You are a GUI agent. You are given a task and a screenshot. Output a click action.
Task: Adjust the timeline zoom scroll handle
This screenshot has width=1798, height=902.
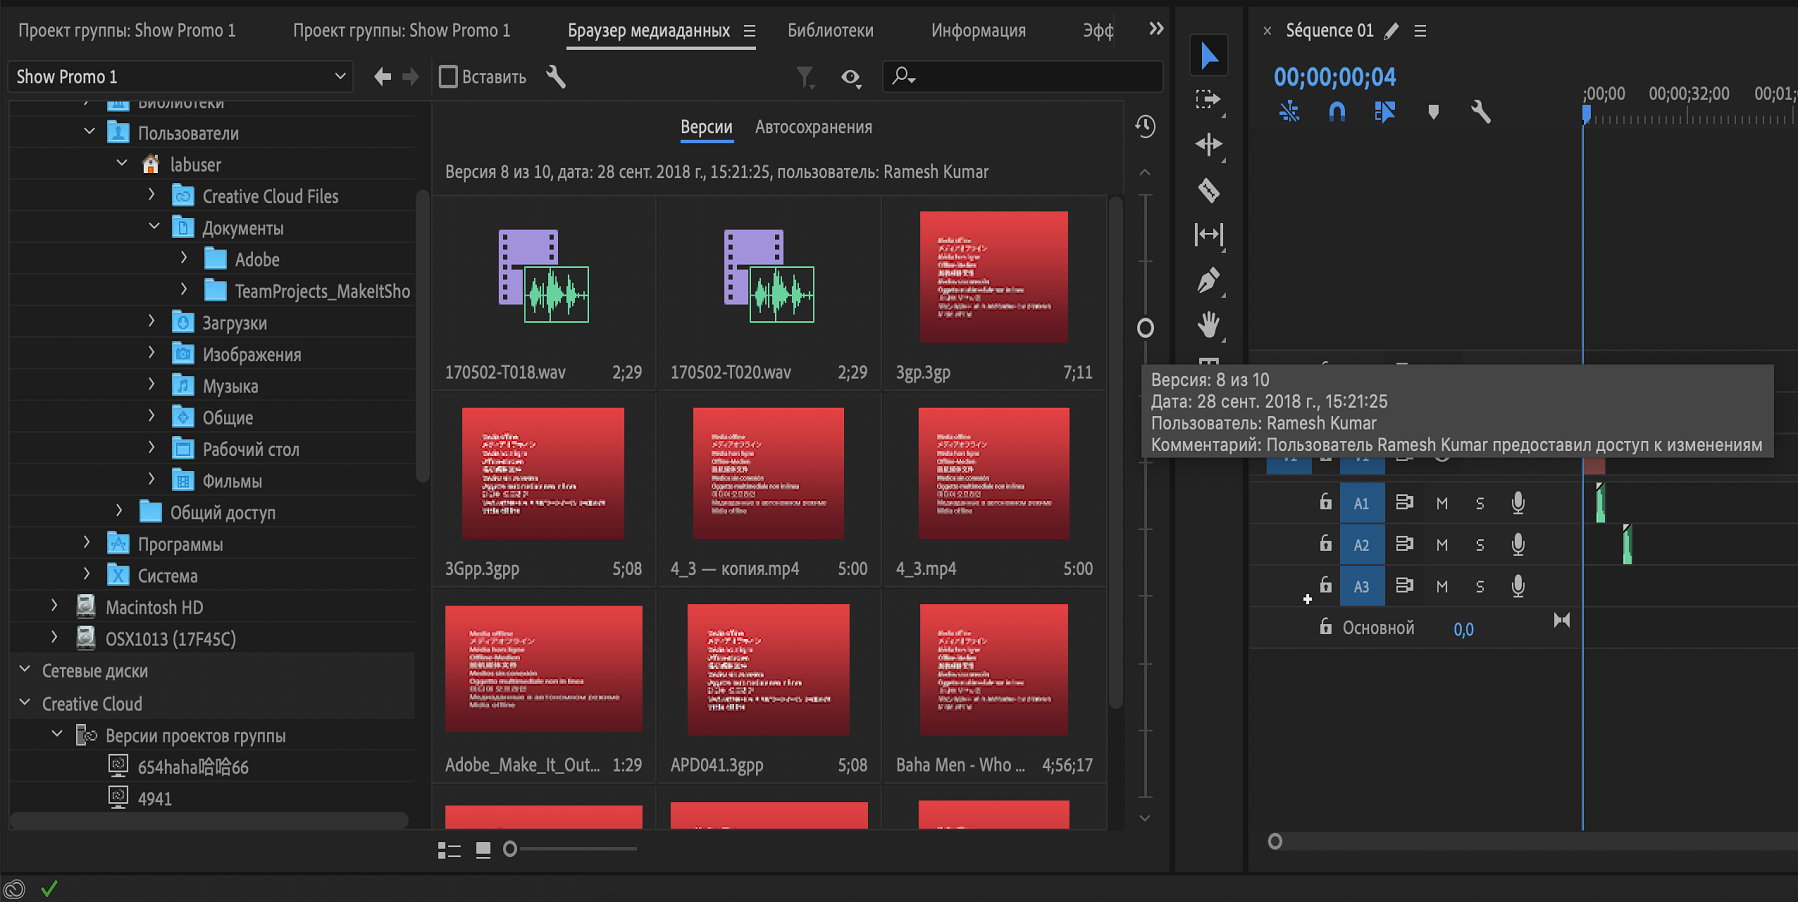click(1275, 842)
